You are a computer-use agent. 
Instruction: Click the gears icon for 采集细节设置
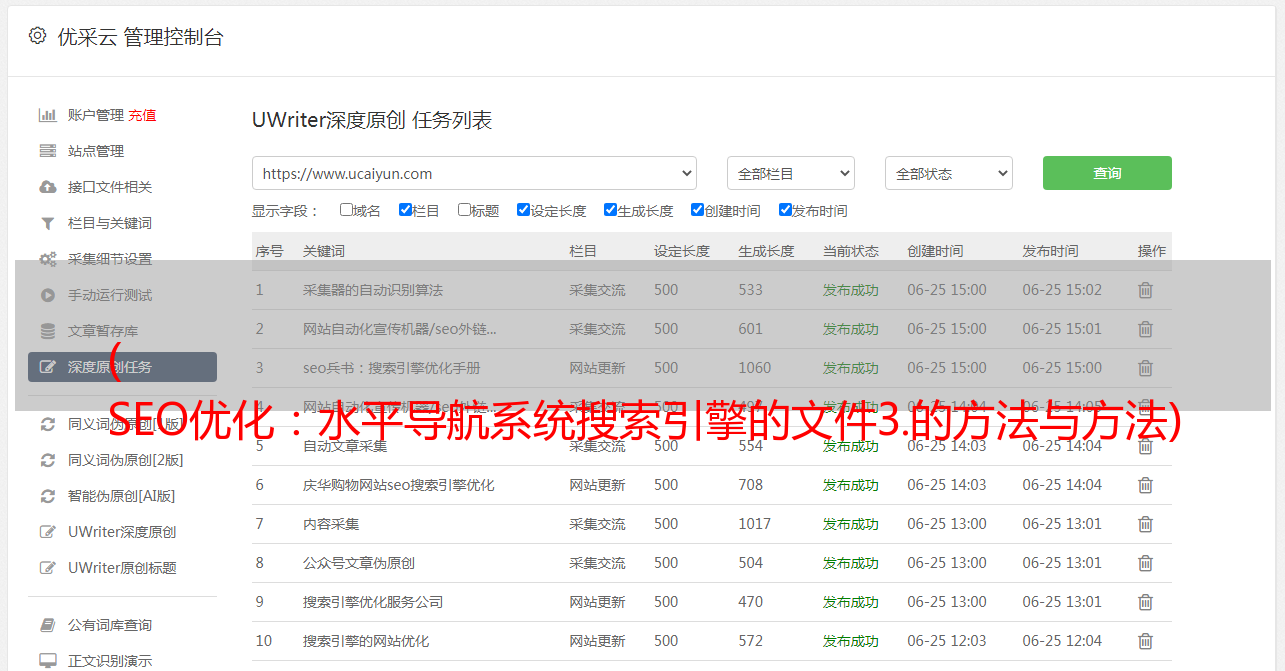[47, 259]
